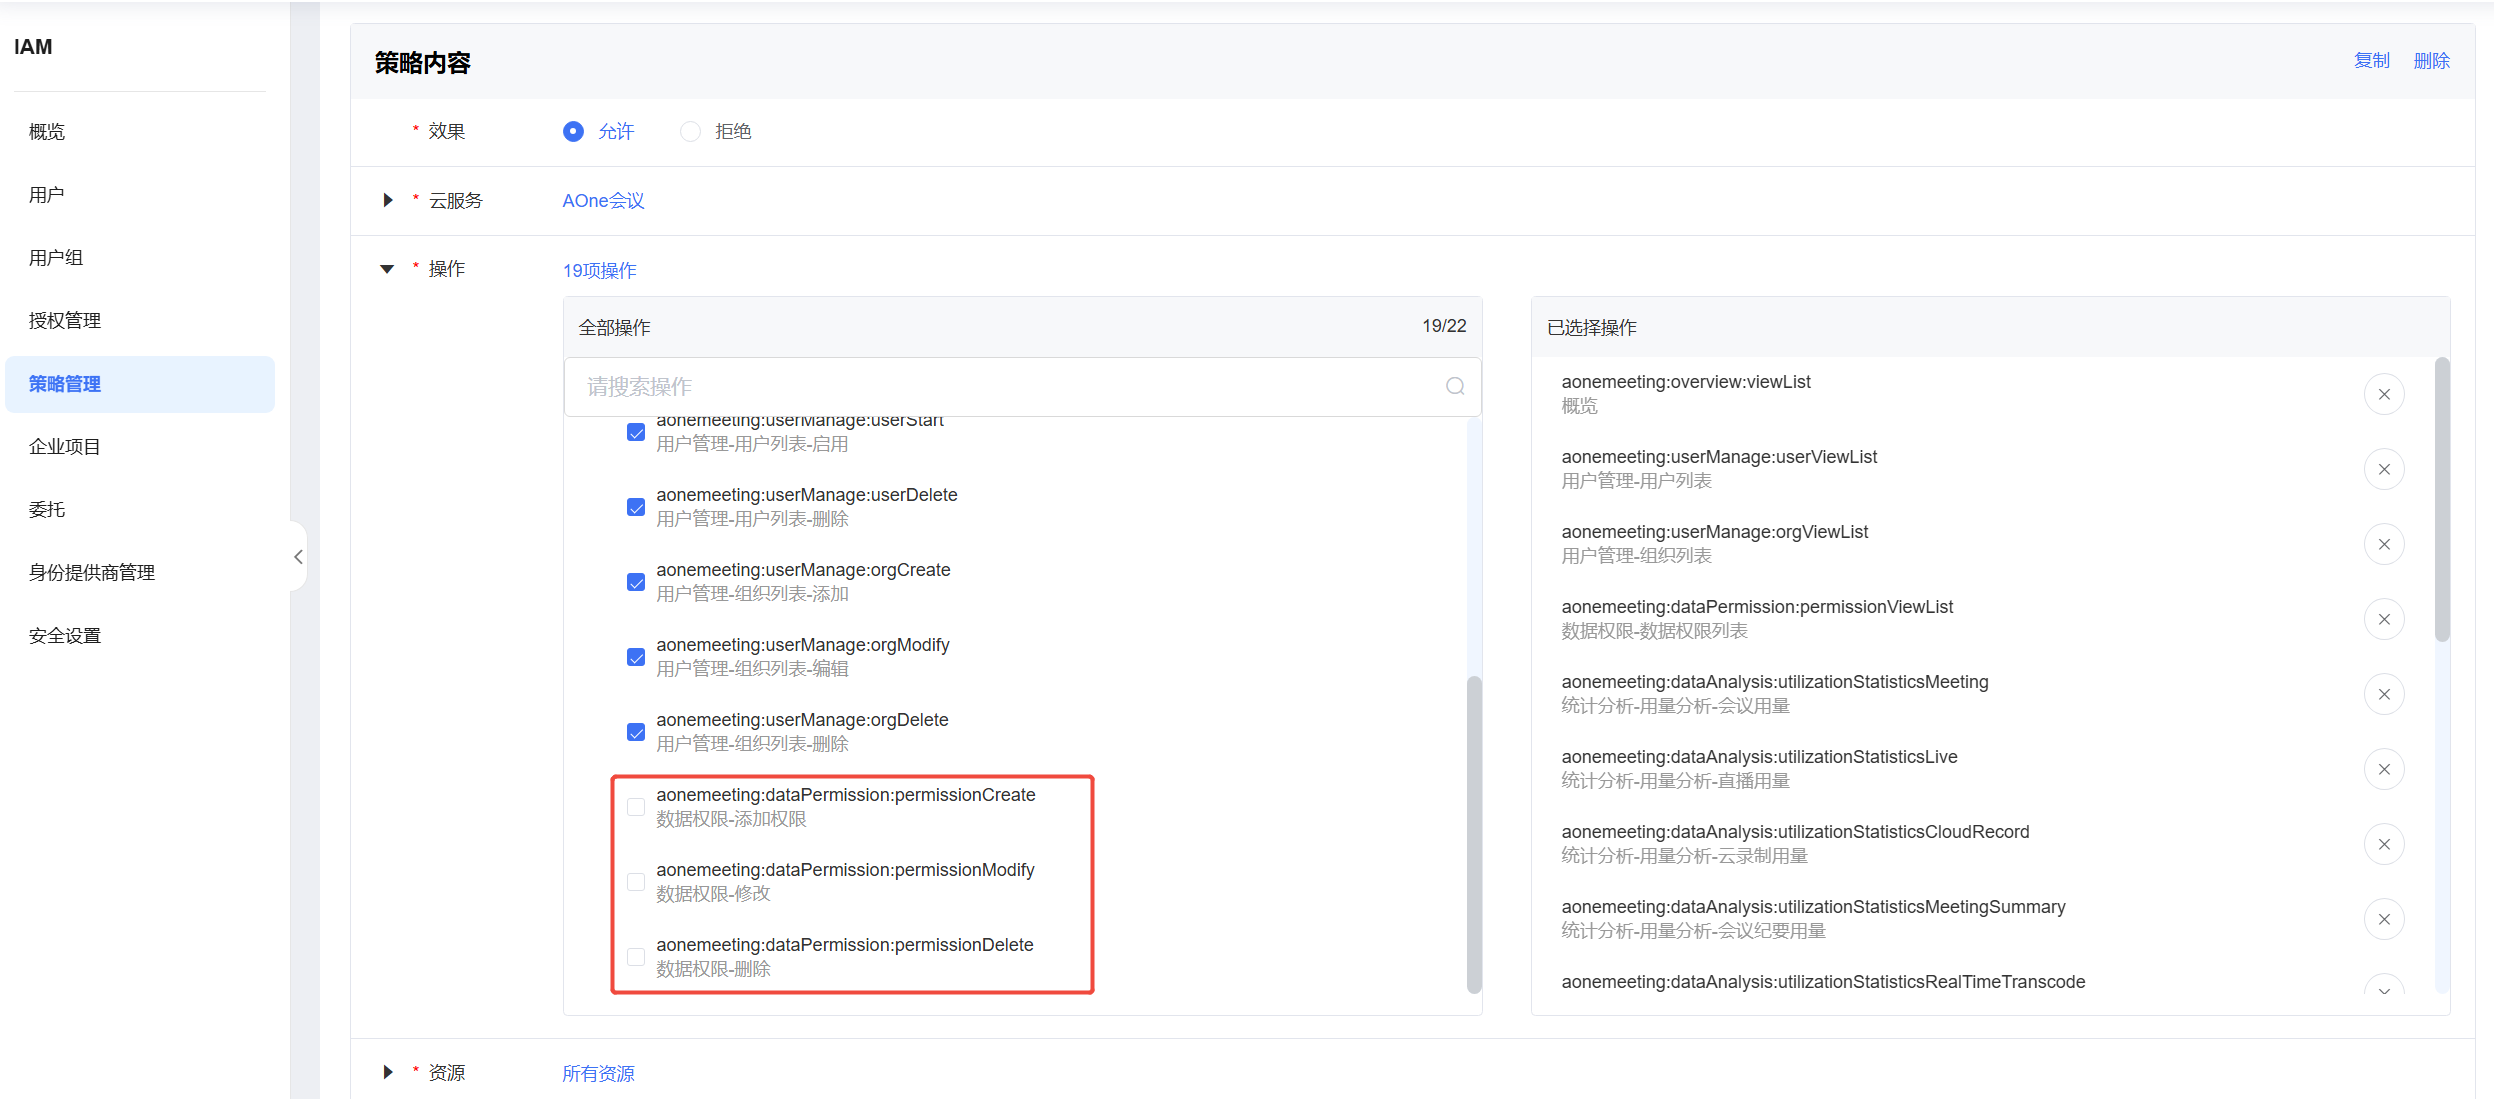Screen dimensions: 2494x1099
Task: Click the selected operations list scrollbar
Action: [2442, 500]
